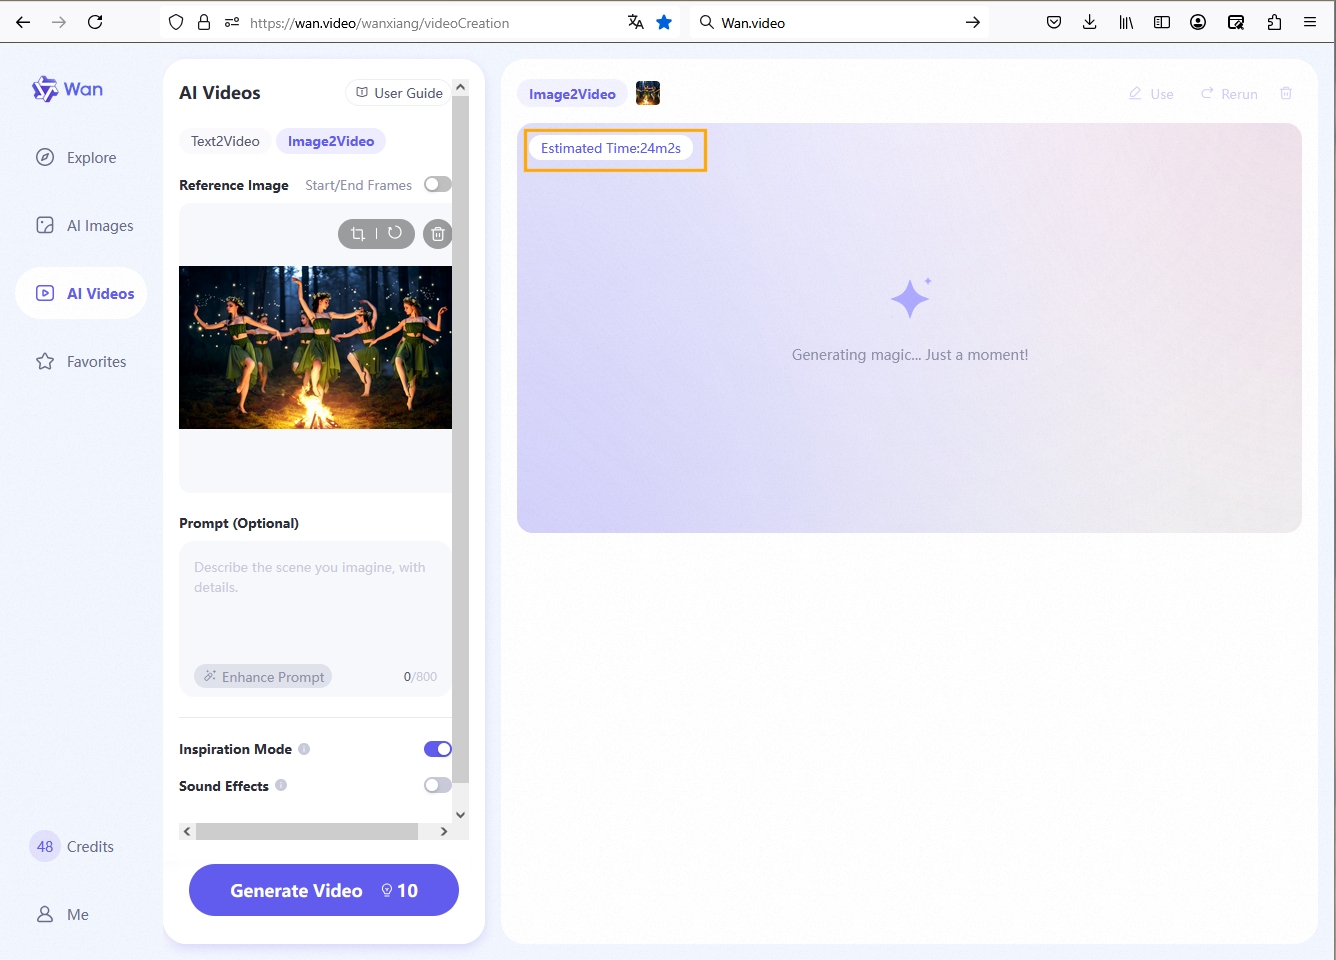Image resolution: width=1336 pixels, height=960 pixels.
Task: Click the Inspiration Mode info icon
Action: (304, 749)
